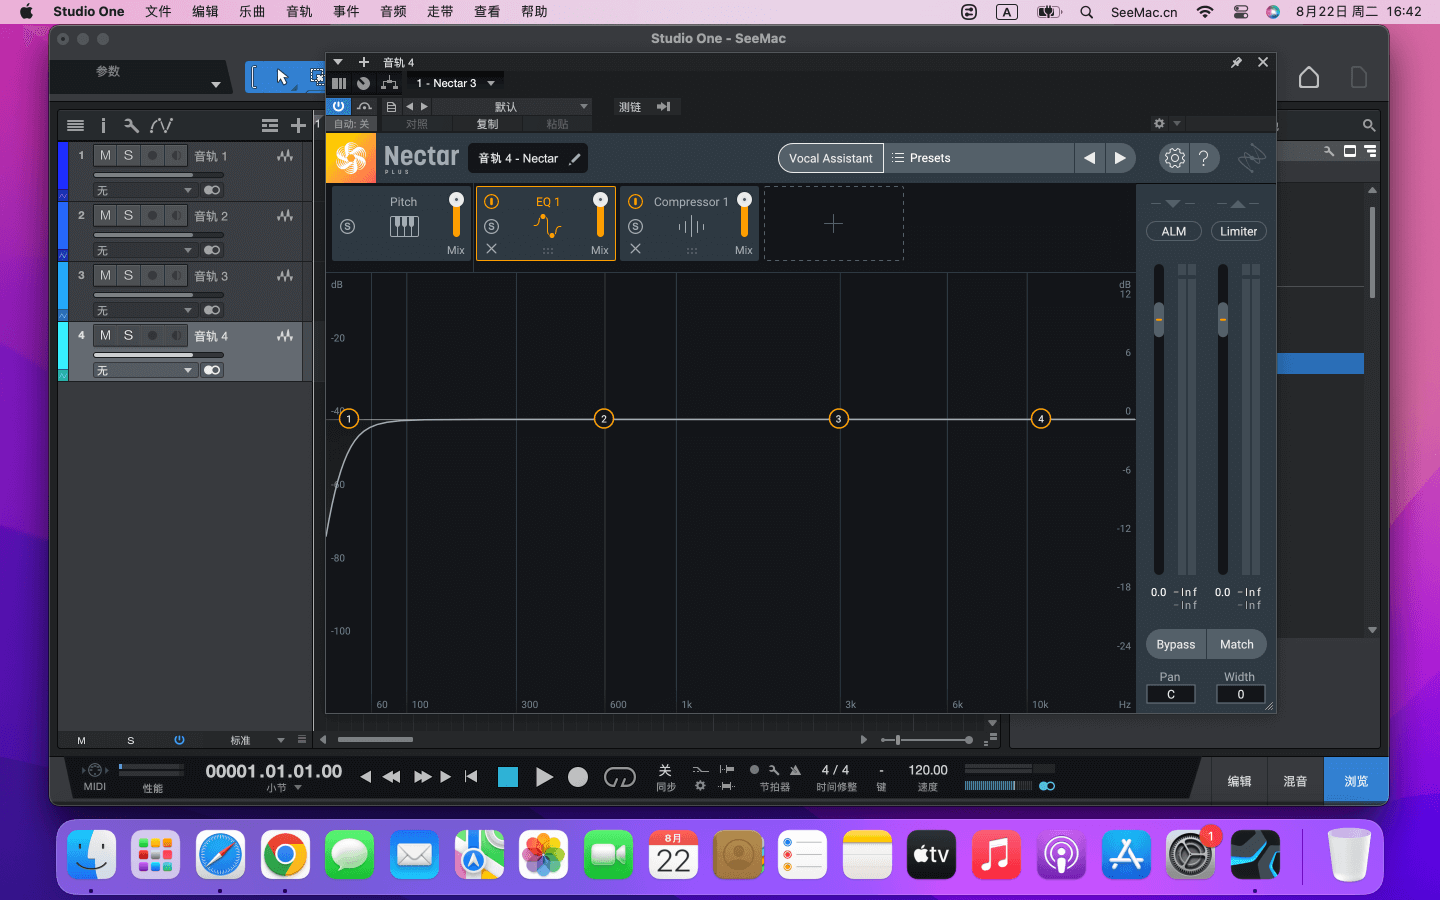Click the add track plus icon
The image size is (1440, 900).
point(298,125)
